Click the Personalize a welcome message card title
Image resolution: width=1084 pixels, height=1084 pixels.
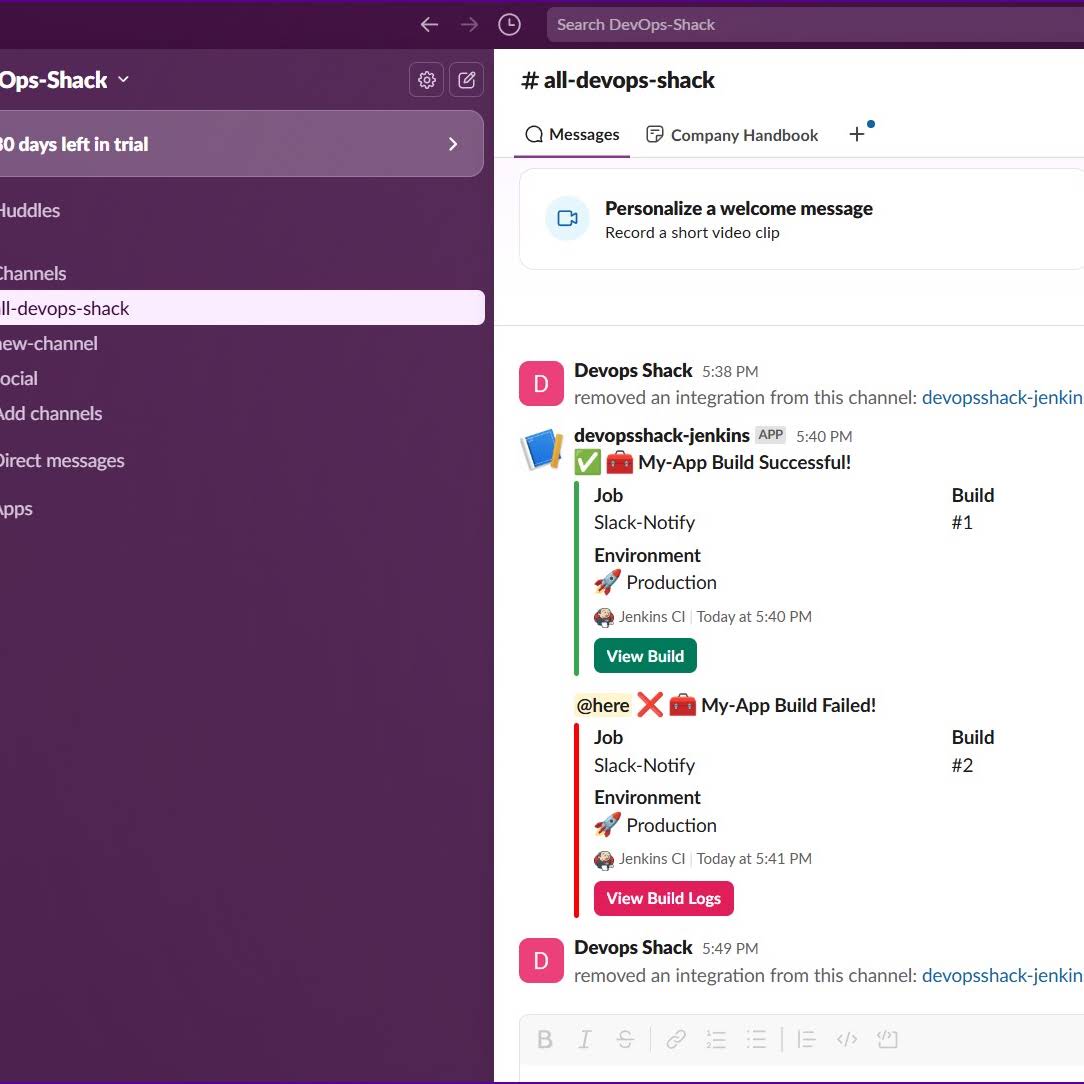[x=738, y=208]
